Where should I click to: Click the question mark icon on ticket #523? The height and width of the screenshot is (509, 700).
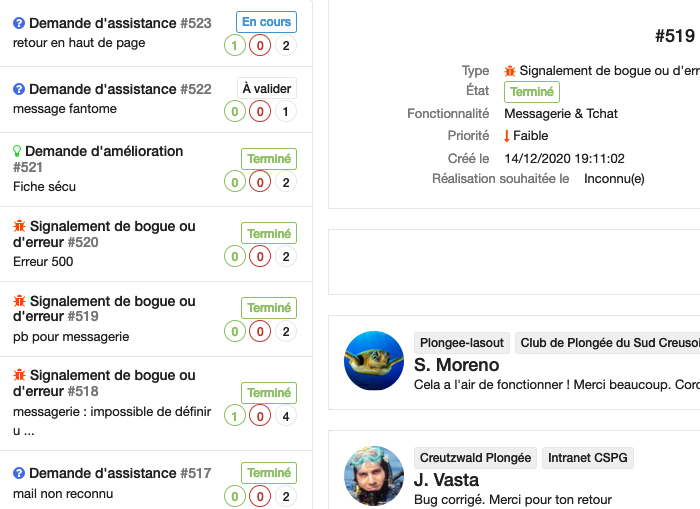19,22
